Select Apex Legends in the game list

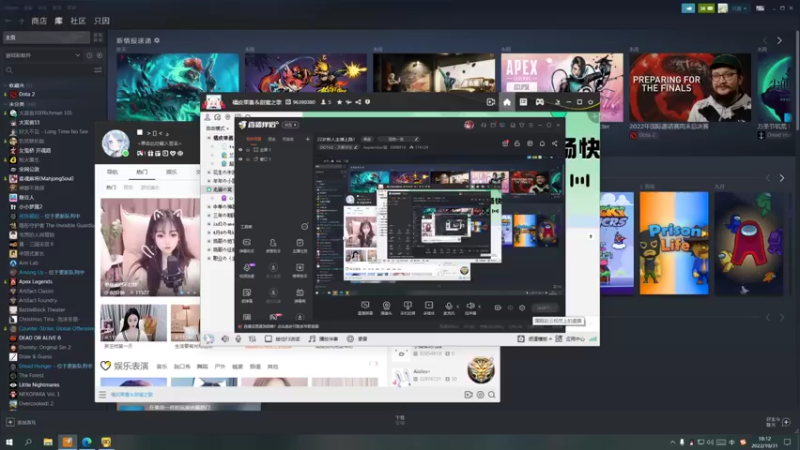(x=36, y=282)
